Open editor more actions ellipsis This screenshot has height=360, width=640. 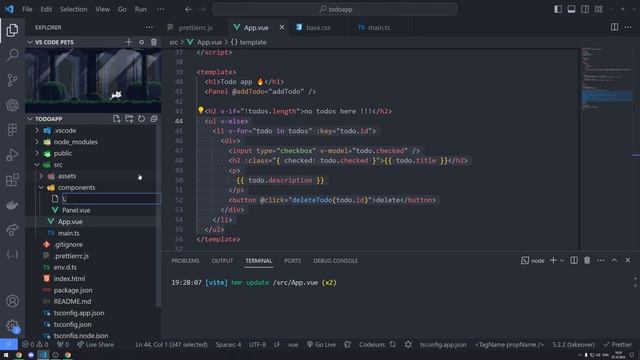click(x=628, y=27)
